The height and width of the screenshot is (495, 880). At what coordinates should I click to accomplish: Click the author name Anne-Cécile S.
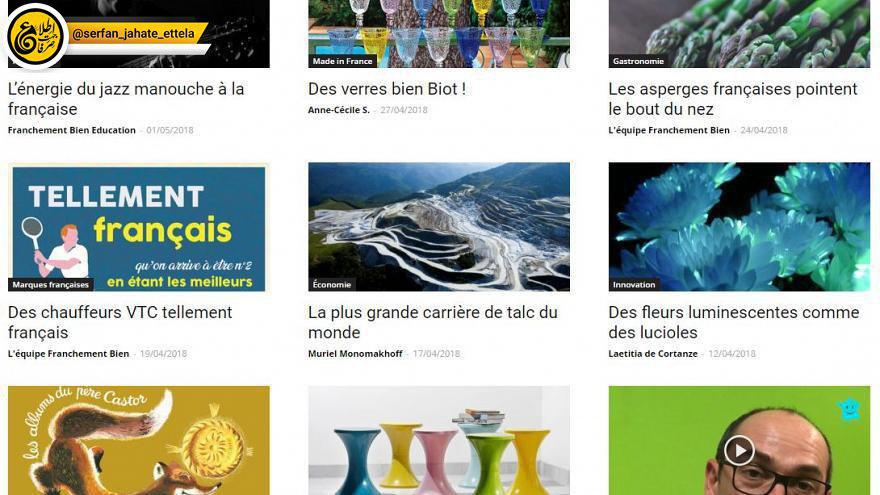[338, 110]
